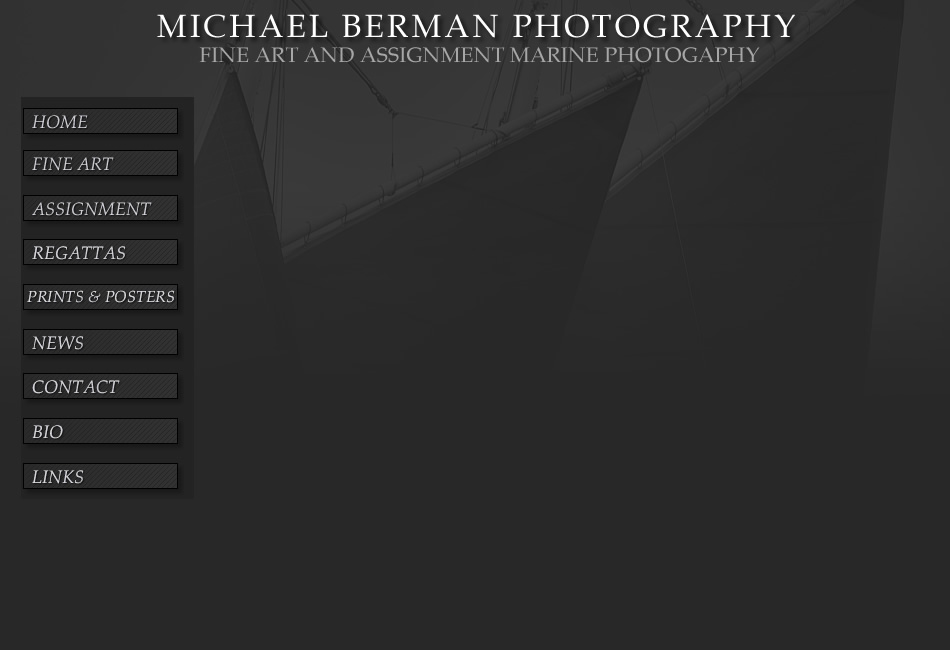Image resolution: width=950 pixels, height=650 pixels.
Task: Click the marine photography subtitle text
Action: coord(479,55)
